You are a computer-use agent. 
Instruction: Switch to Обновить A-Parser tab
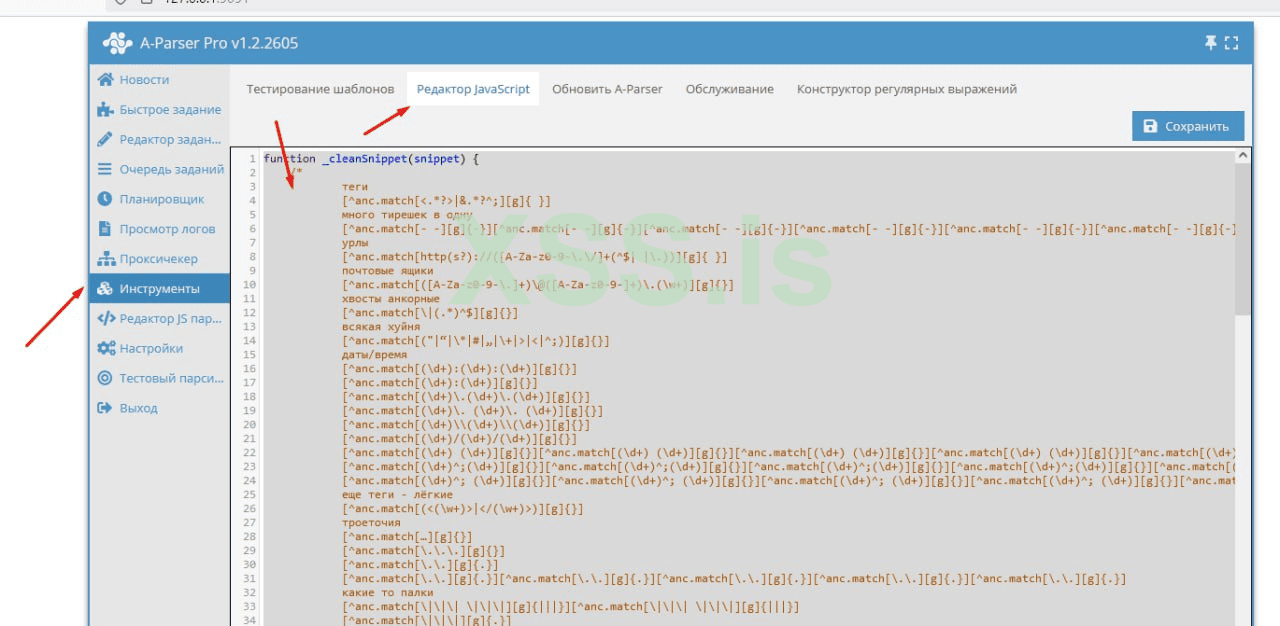click(x=607, y=89)
